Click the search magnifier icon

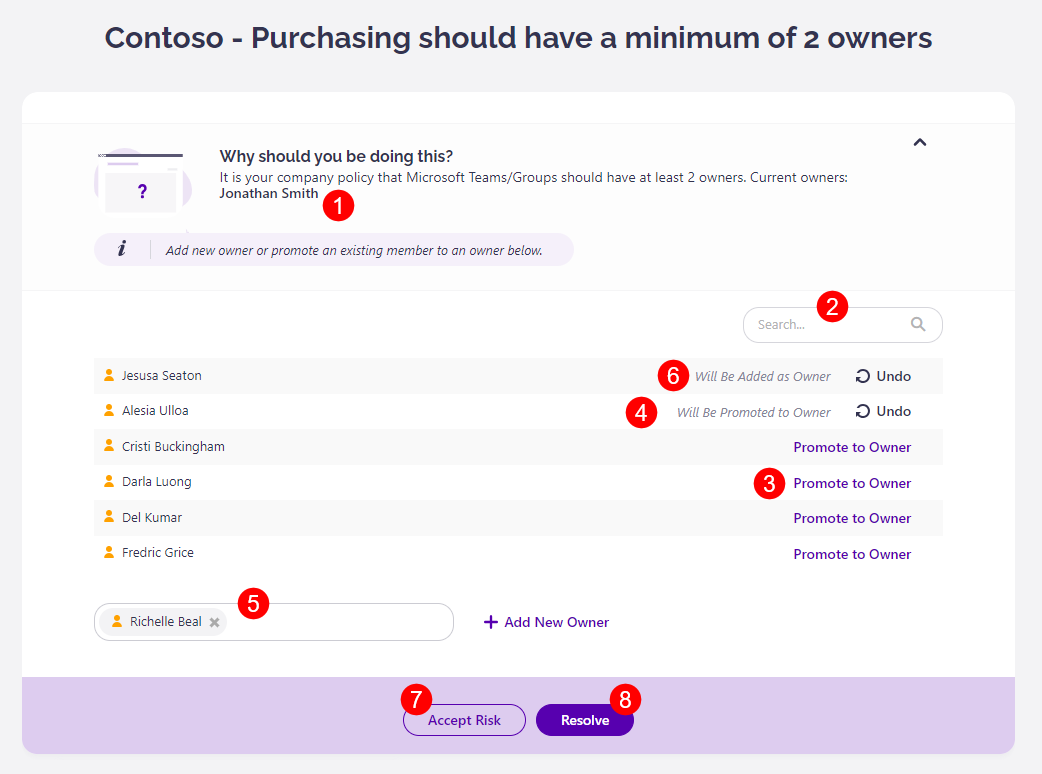tap(918, 324)
